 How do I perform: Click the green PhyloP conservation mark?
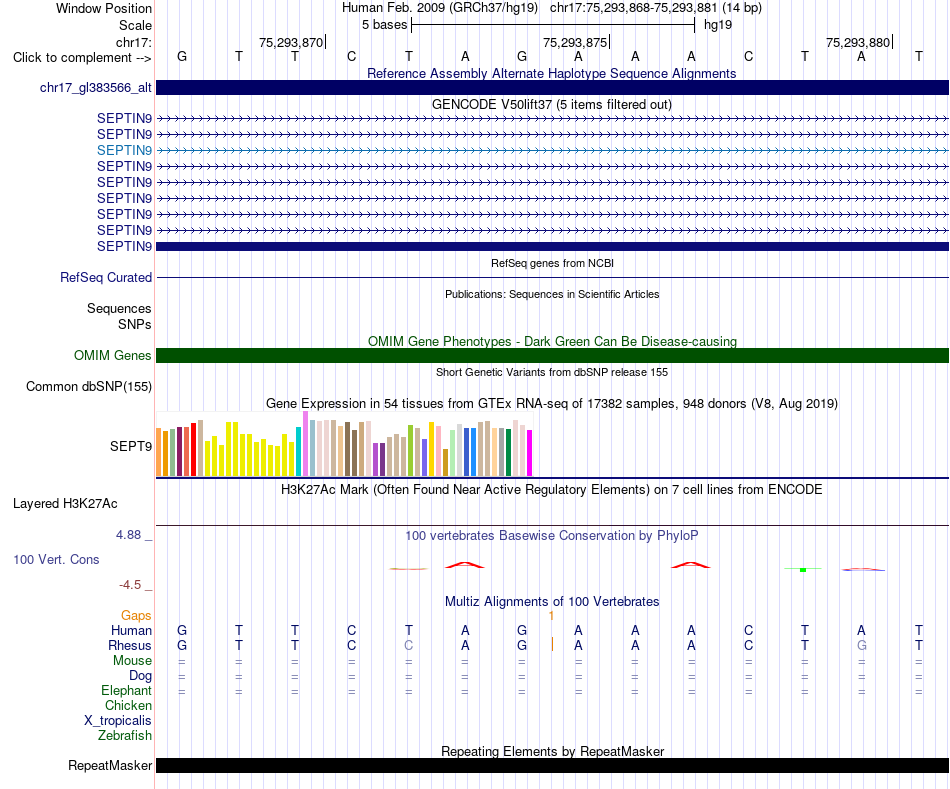click(x=803, y=569)
